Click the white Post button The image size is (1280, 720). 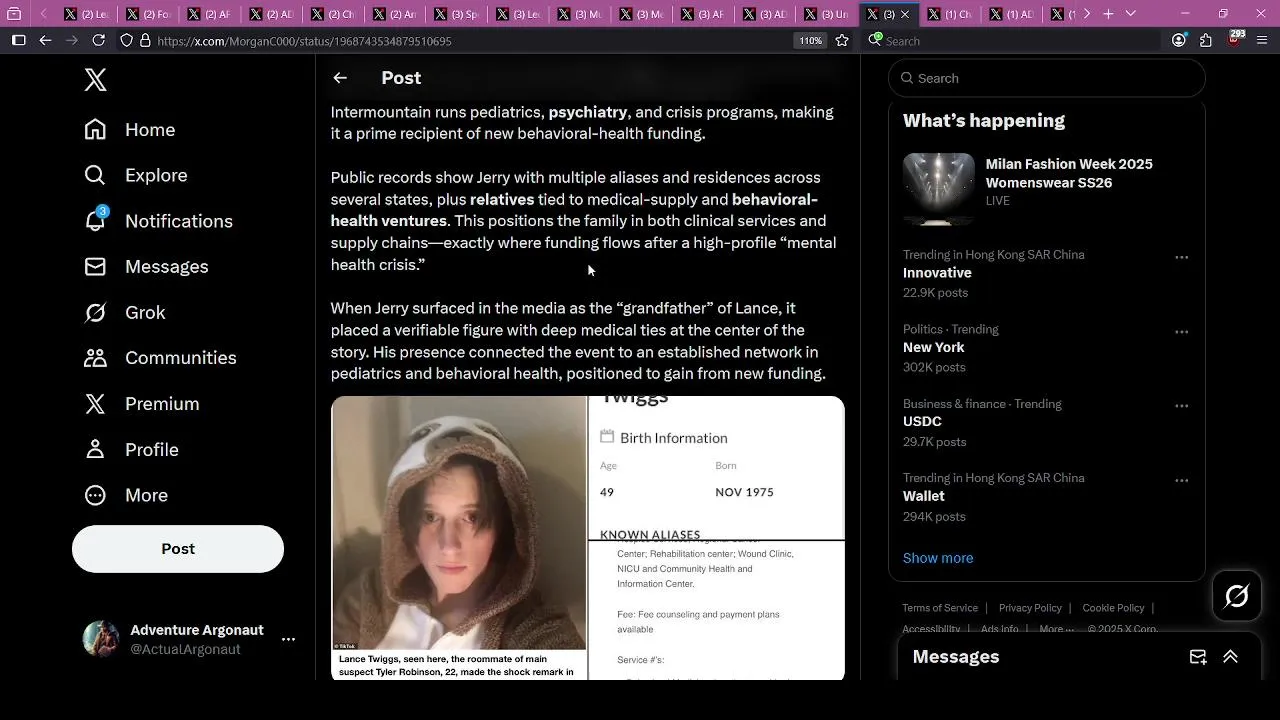point(178,549)
